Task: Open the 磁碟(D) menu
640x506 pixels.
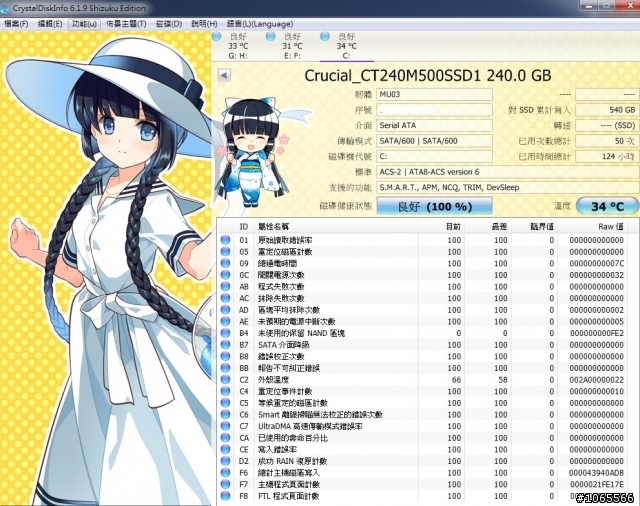Action: tap(169, 24)
